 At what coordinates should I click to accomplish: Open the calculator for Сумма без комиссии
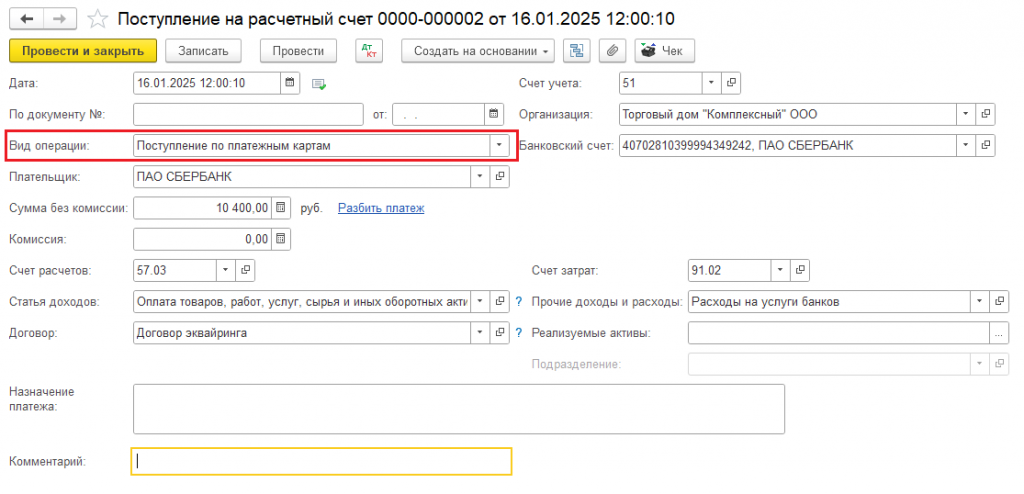pyautogui.click(x=280, y=208)
